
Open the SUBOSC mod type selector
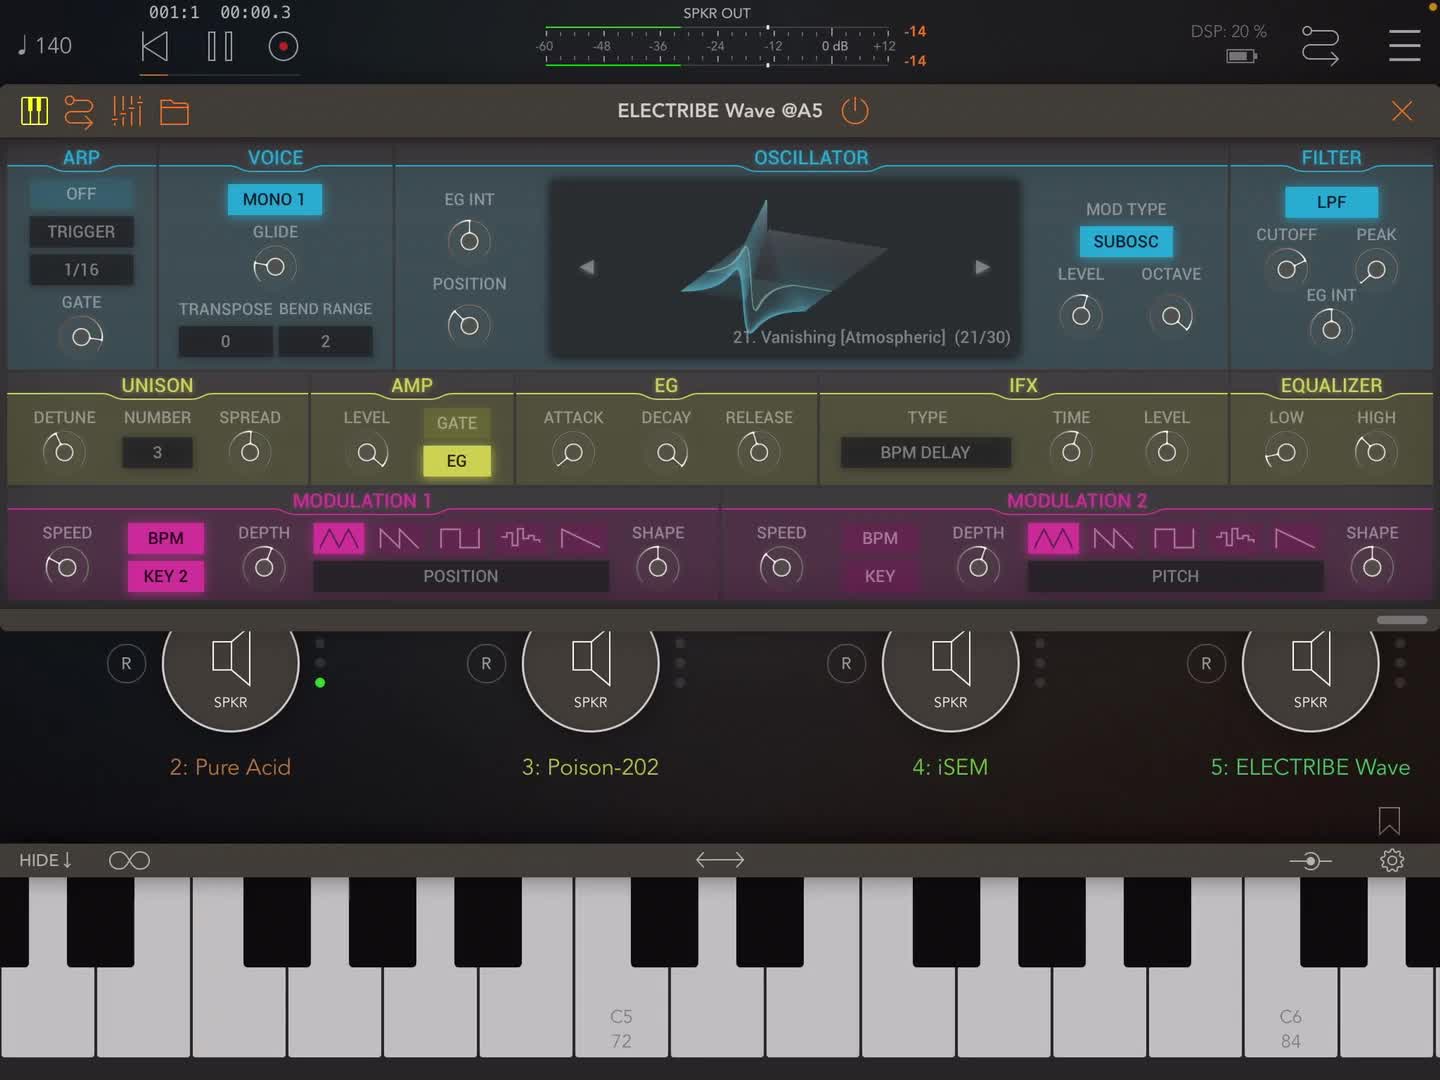[1126, 242]
